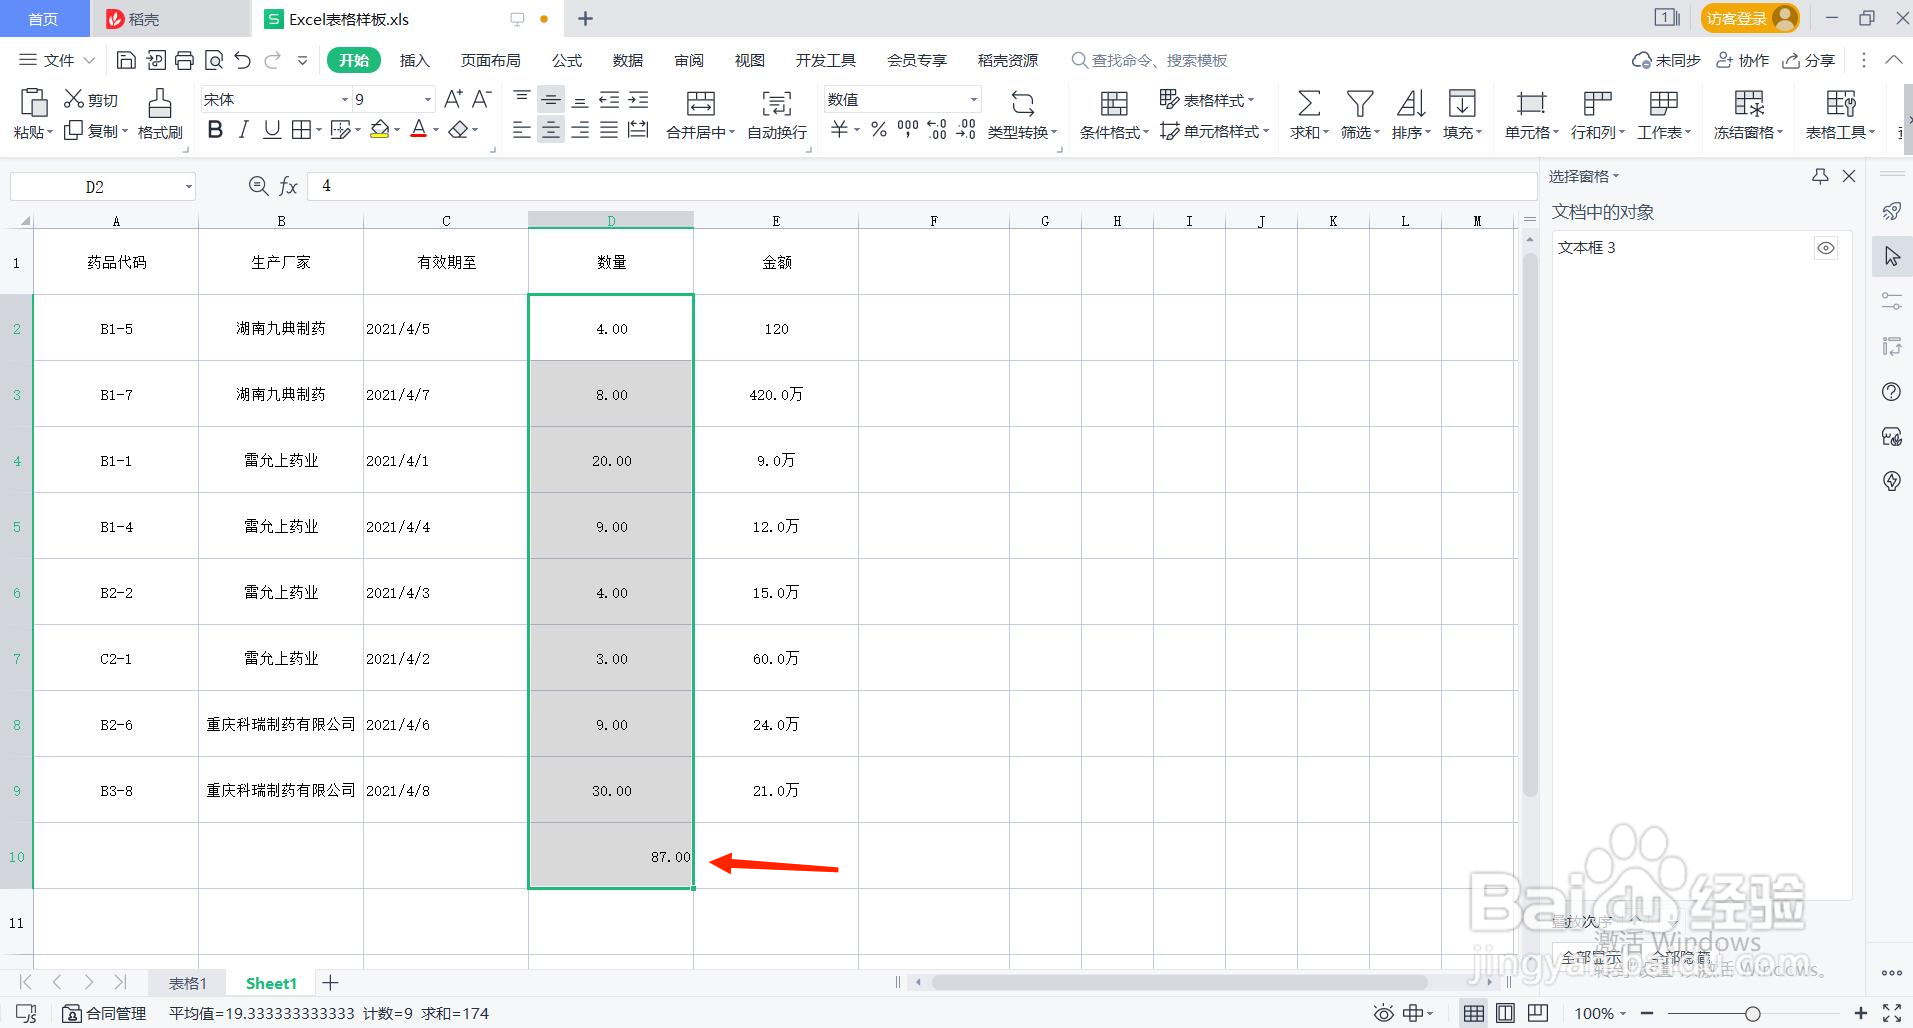Screen dimensions: 1913x1028
Task: Click the insert function fx icon
Action: [x=288, y=186]
